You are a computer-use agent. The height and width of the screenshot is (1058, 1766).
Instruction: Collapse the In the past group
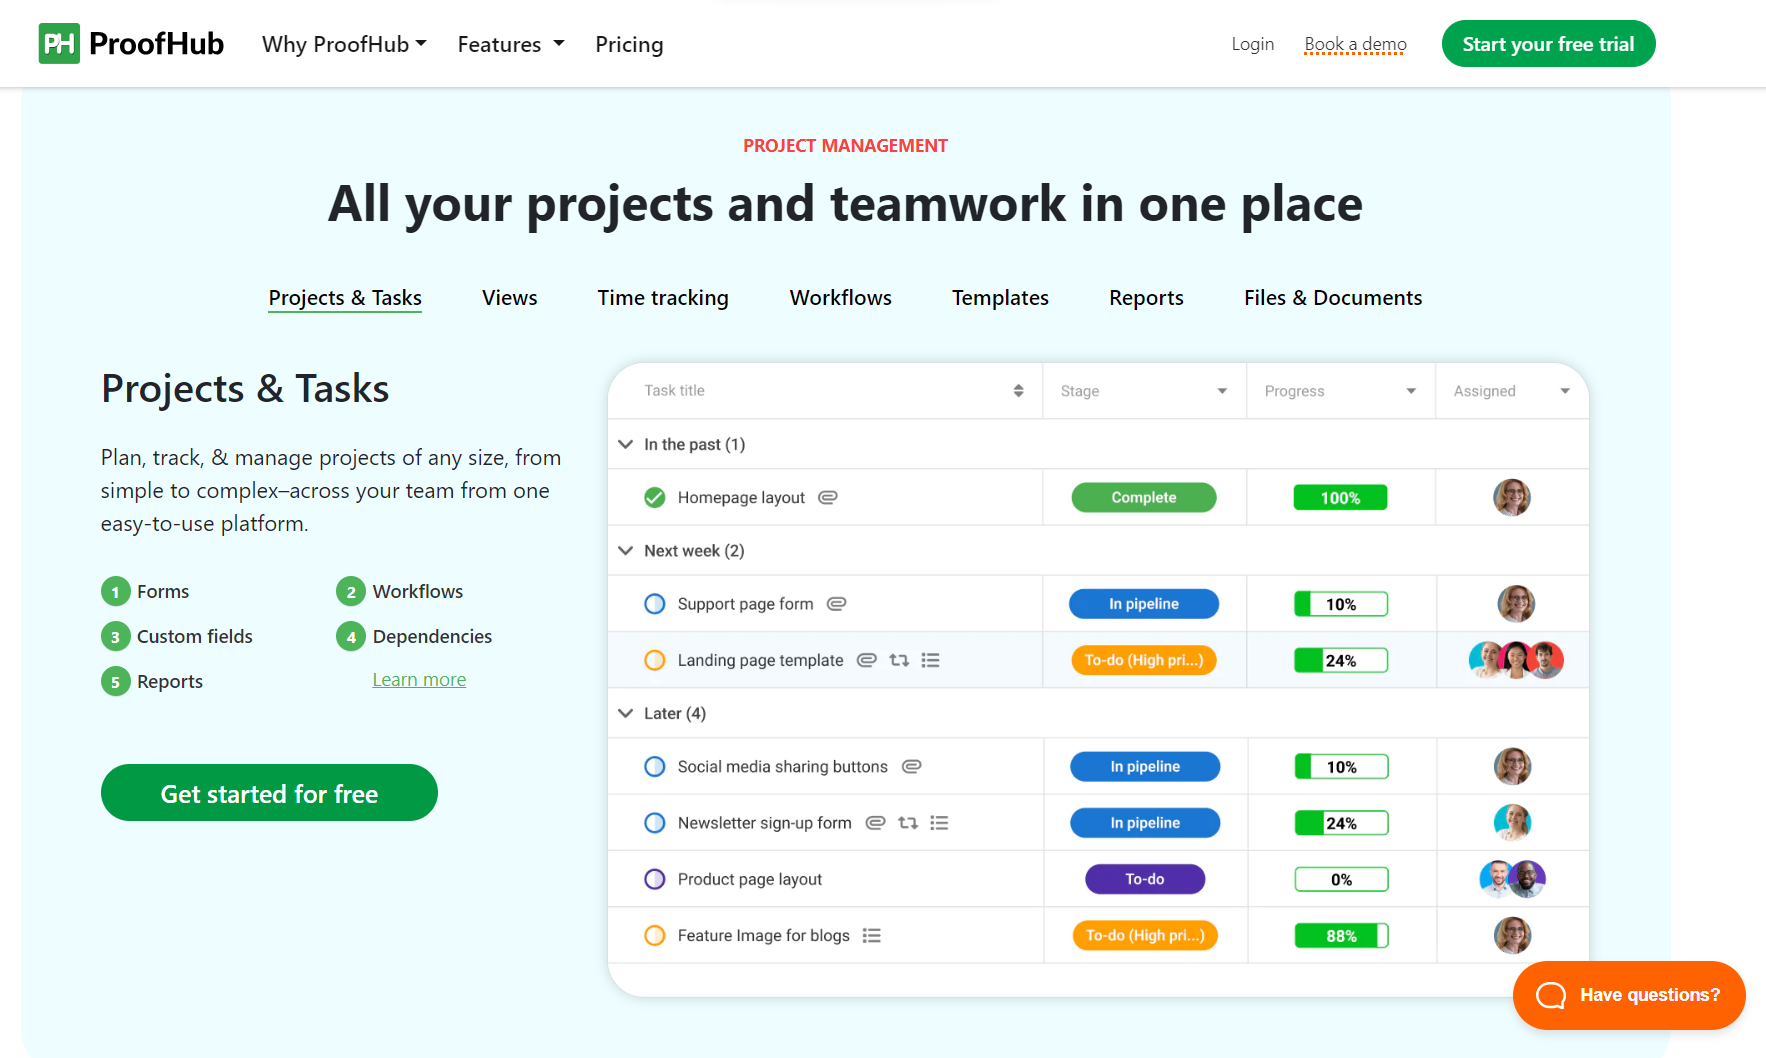(x=626, y=444)
